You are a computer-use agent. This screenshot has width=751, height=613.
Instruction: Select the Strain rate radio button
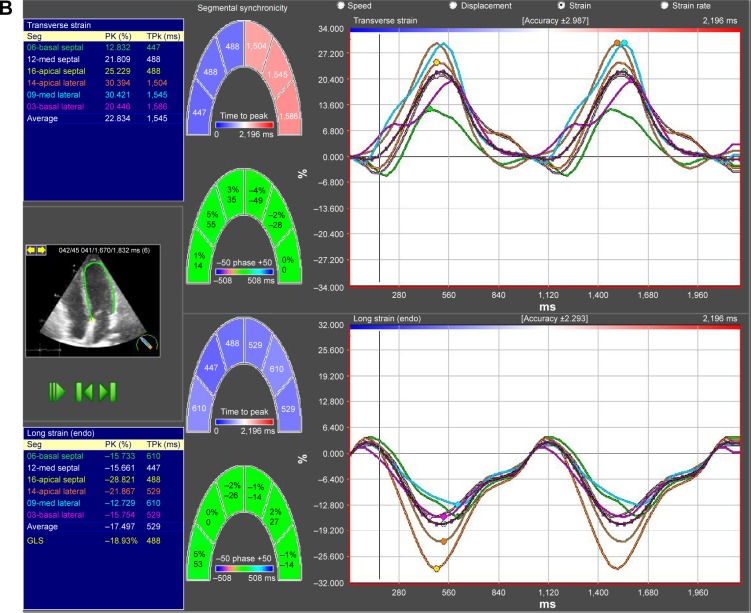click(x=664, y=6)
